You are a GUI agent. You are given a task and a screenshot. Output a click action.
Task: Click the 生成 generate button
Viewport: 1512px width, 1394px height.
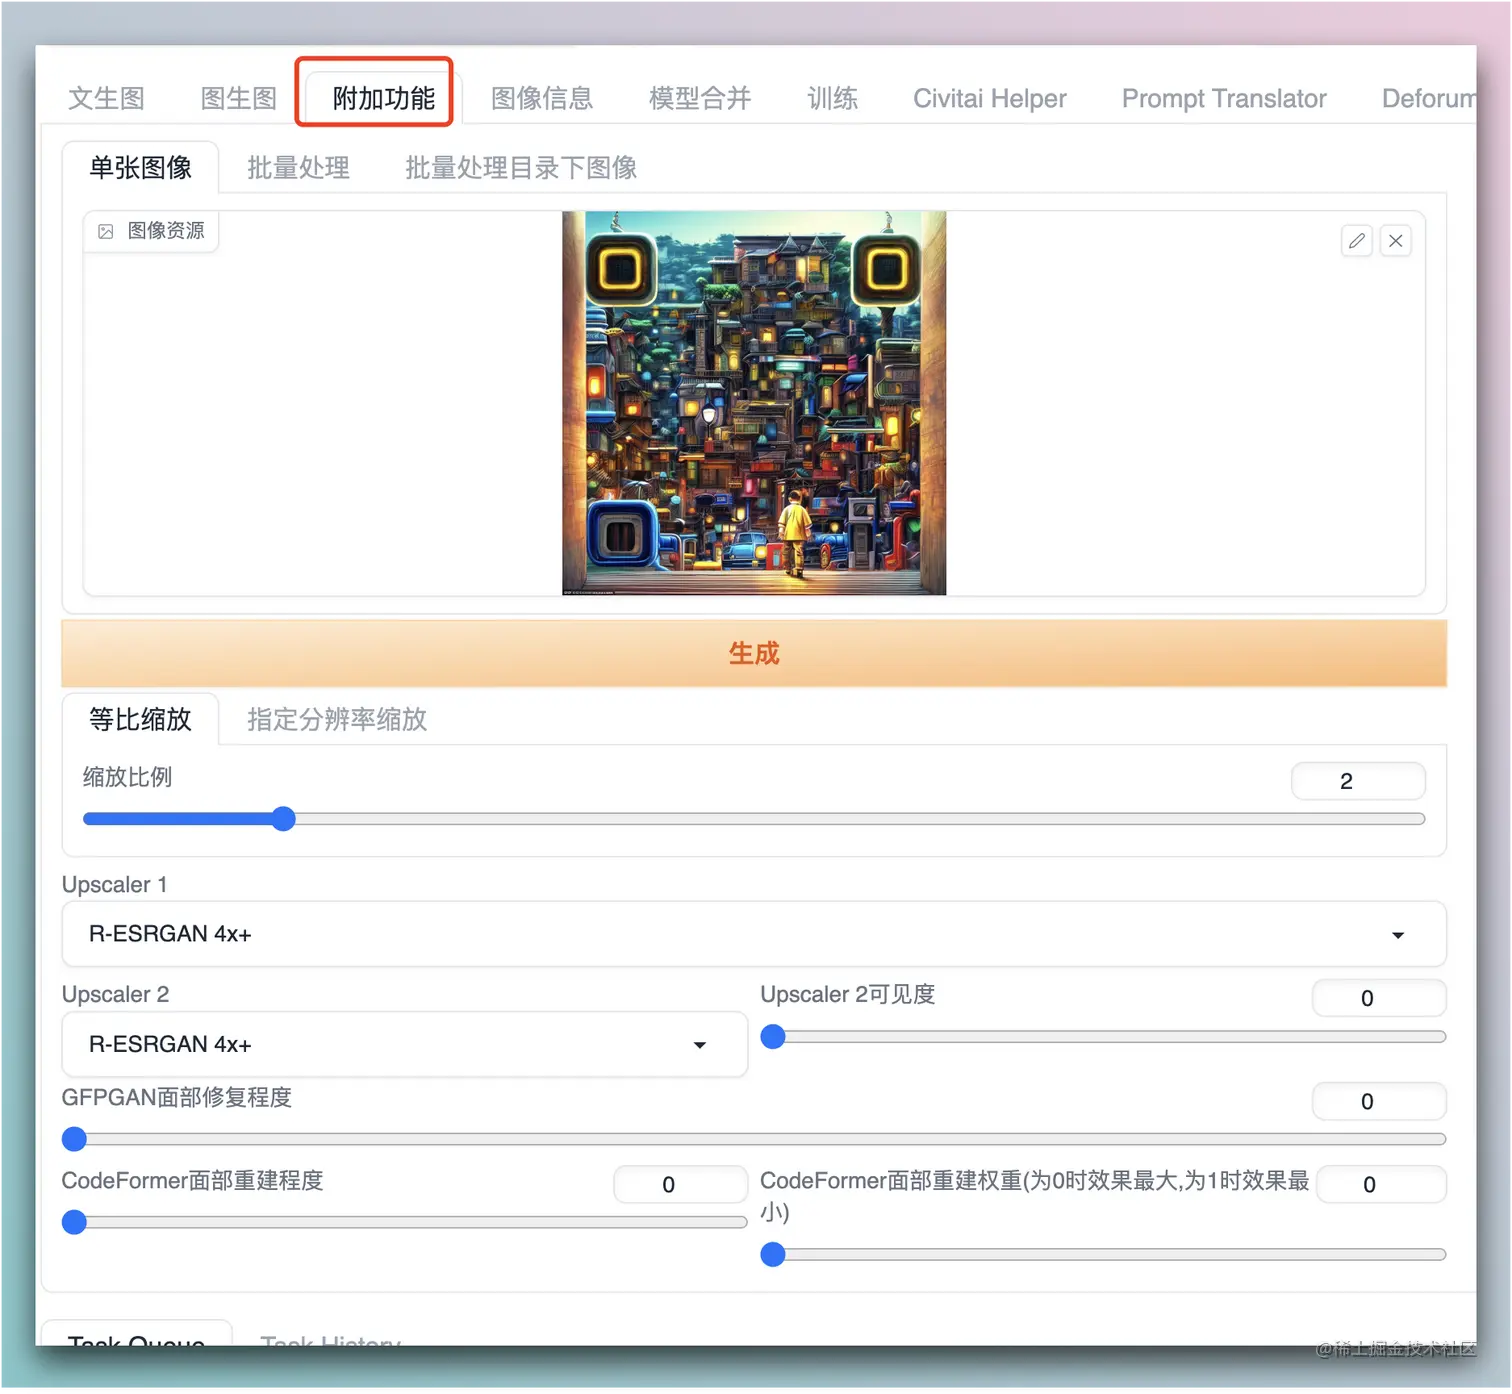coord(754,653)
